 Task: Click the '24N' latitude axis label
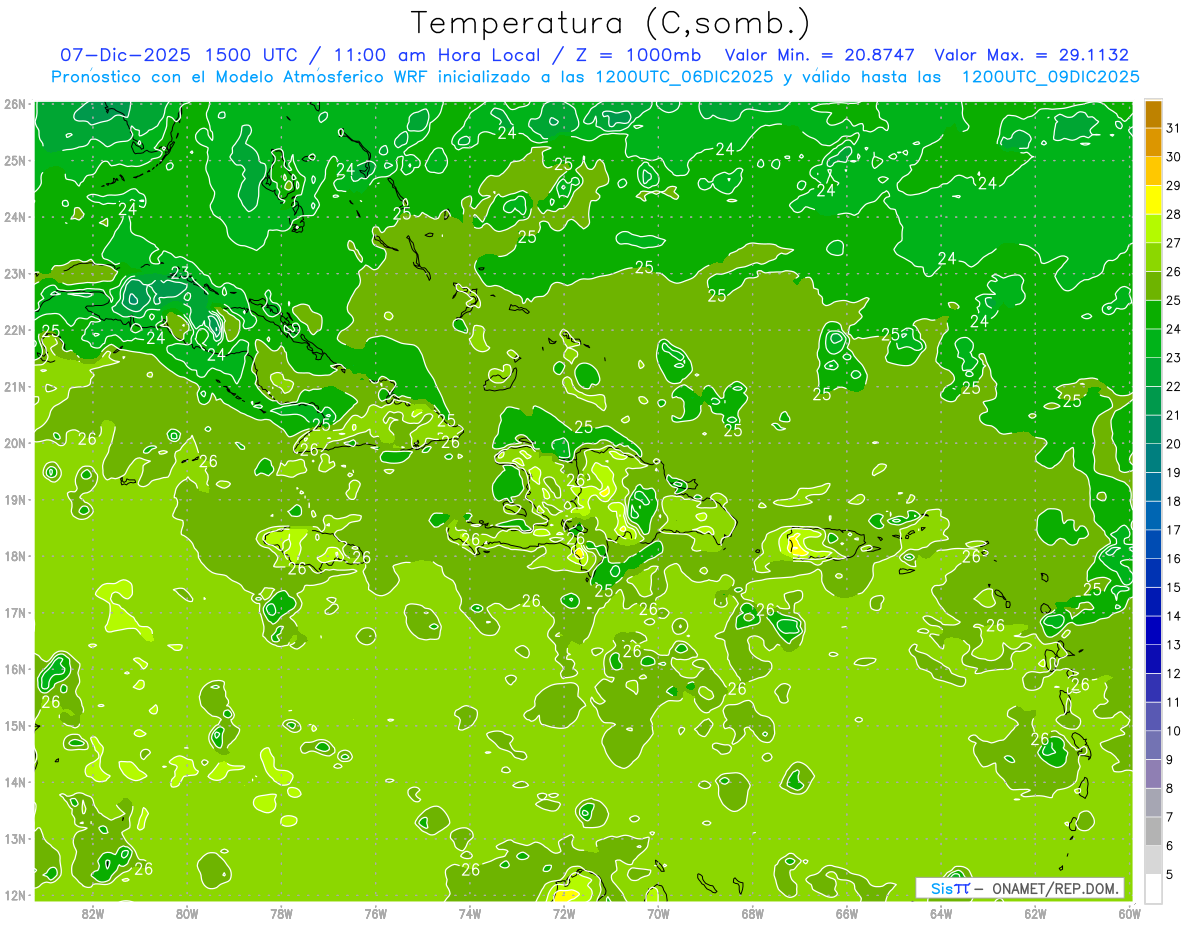click(14, 217)
